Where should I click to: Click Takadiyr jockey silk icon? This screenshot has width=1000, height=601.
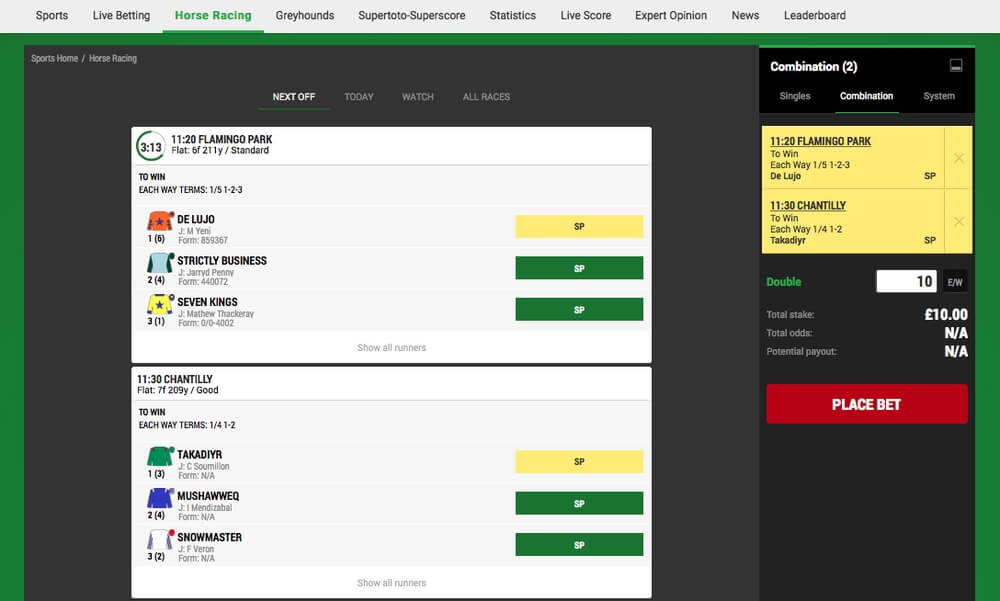160,457
